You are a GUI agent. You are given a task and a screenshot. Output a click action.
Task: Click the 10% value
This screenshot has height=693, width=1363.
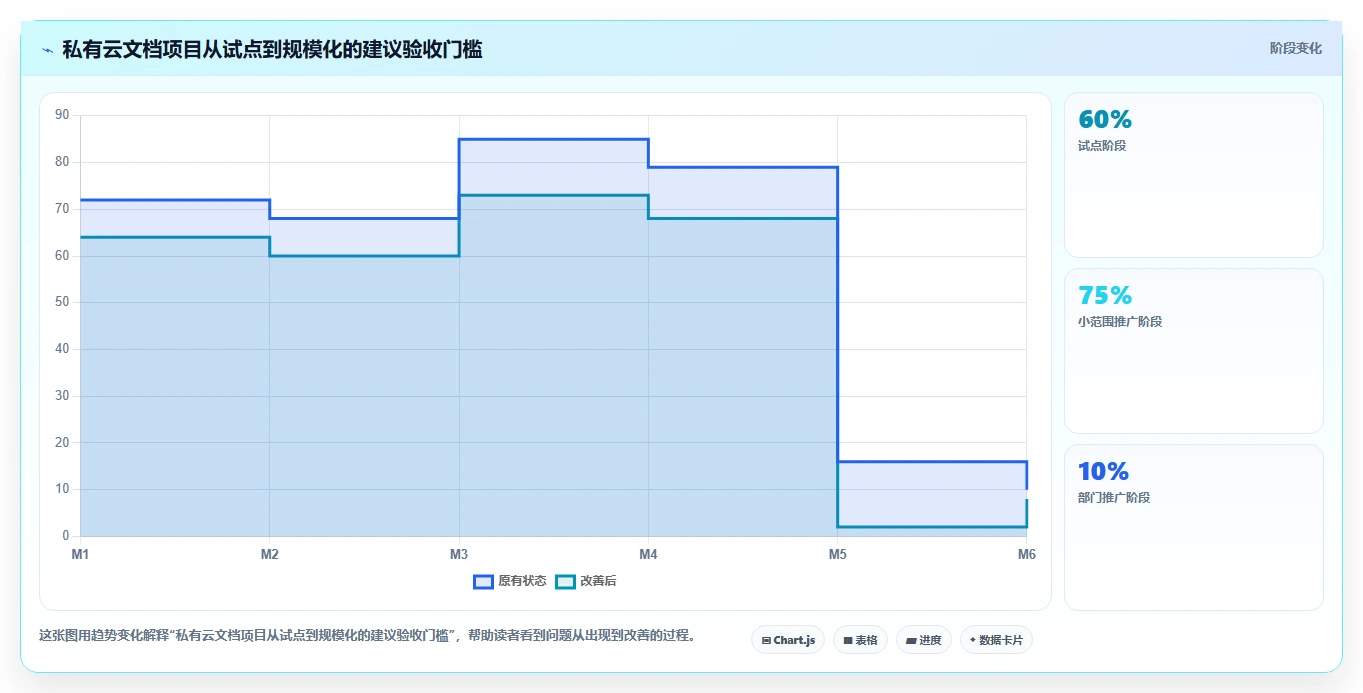[x=1103, y=472]
